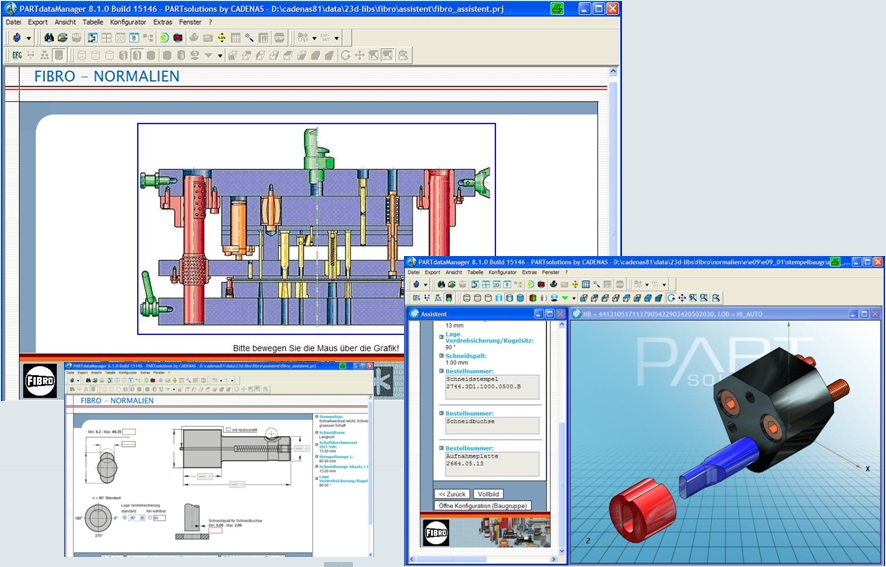Screen dimensions: 886x567
Task: Click open-folder icon in main window toolbar
Action: click(63, 38)
